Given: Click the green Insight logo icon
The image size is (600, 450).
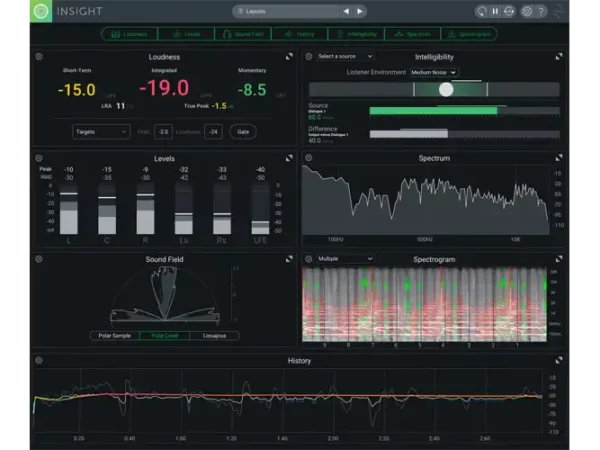Looking at the screenshot, I should (x=41, y=11).
